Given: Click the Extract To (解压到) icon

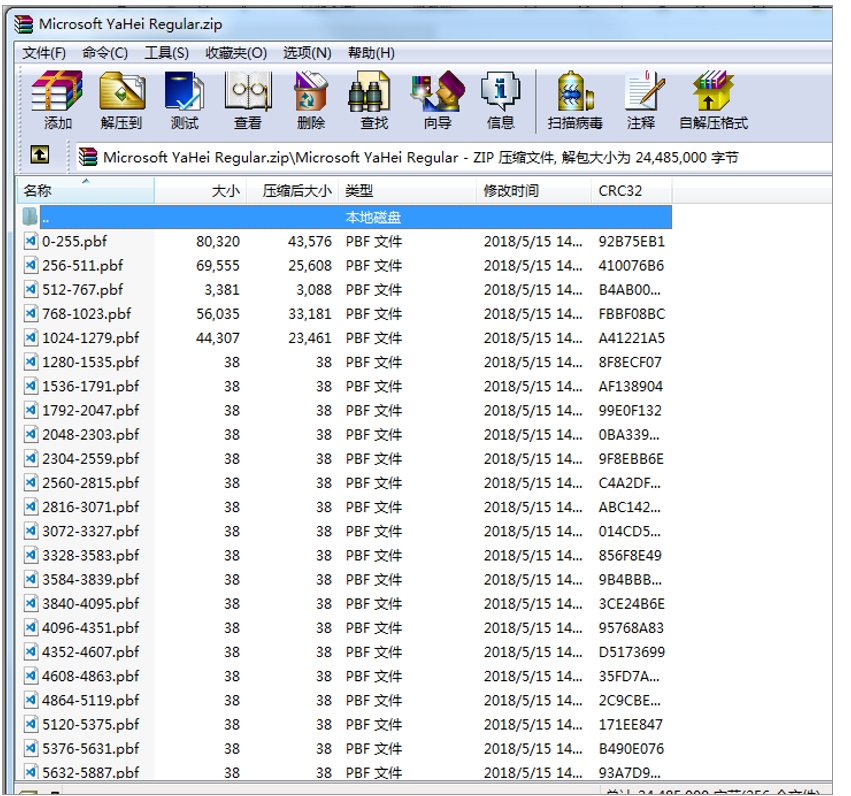Looking at the screenshot, I should coord(121,100).
